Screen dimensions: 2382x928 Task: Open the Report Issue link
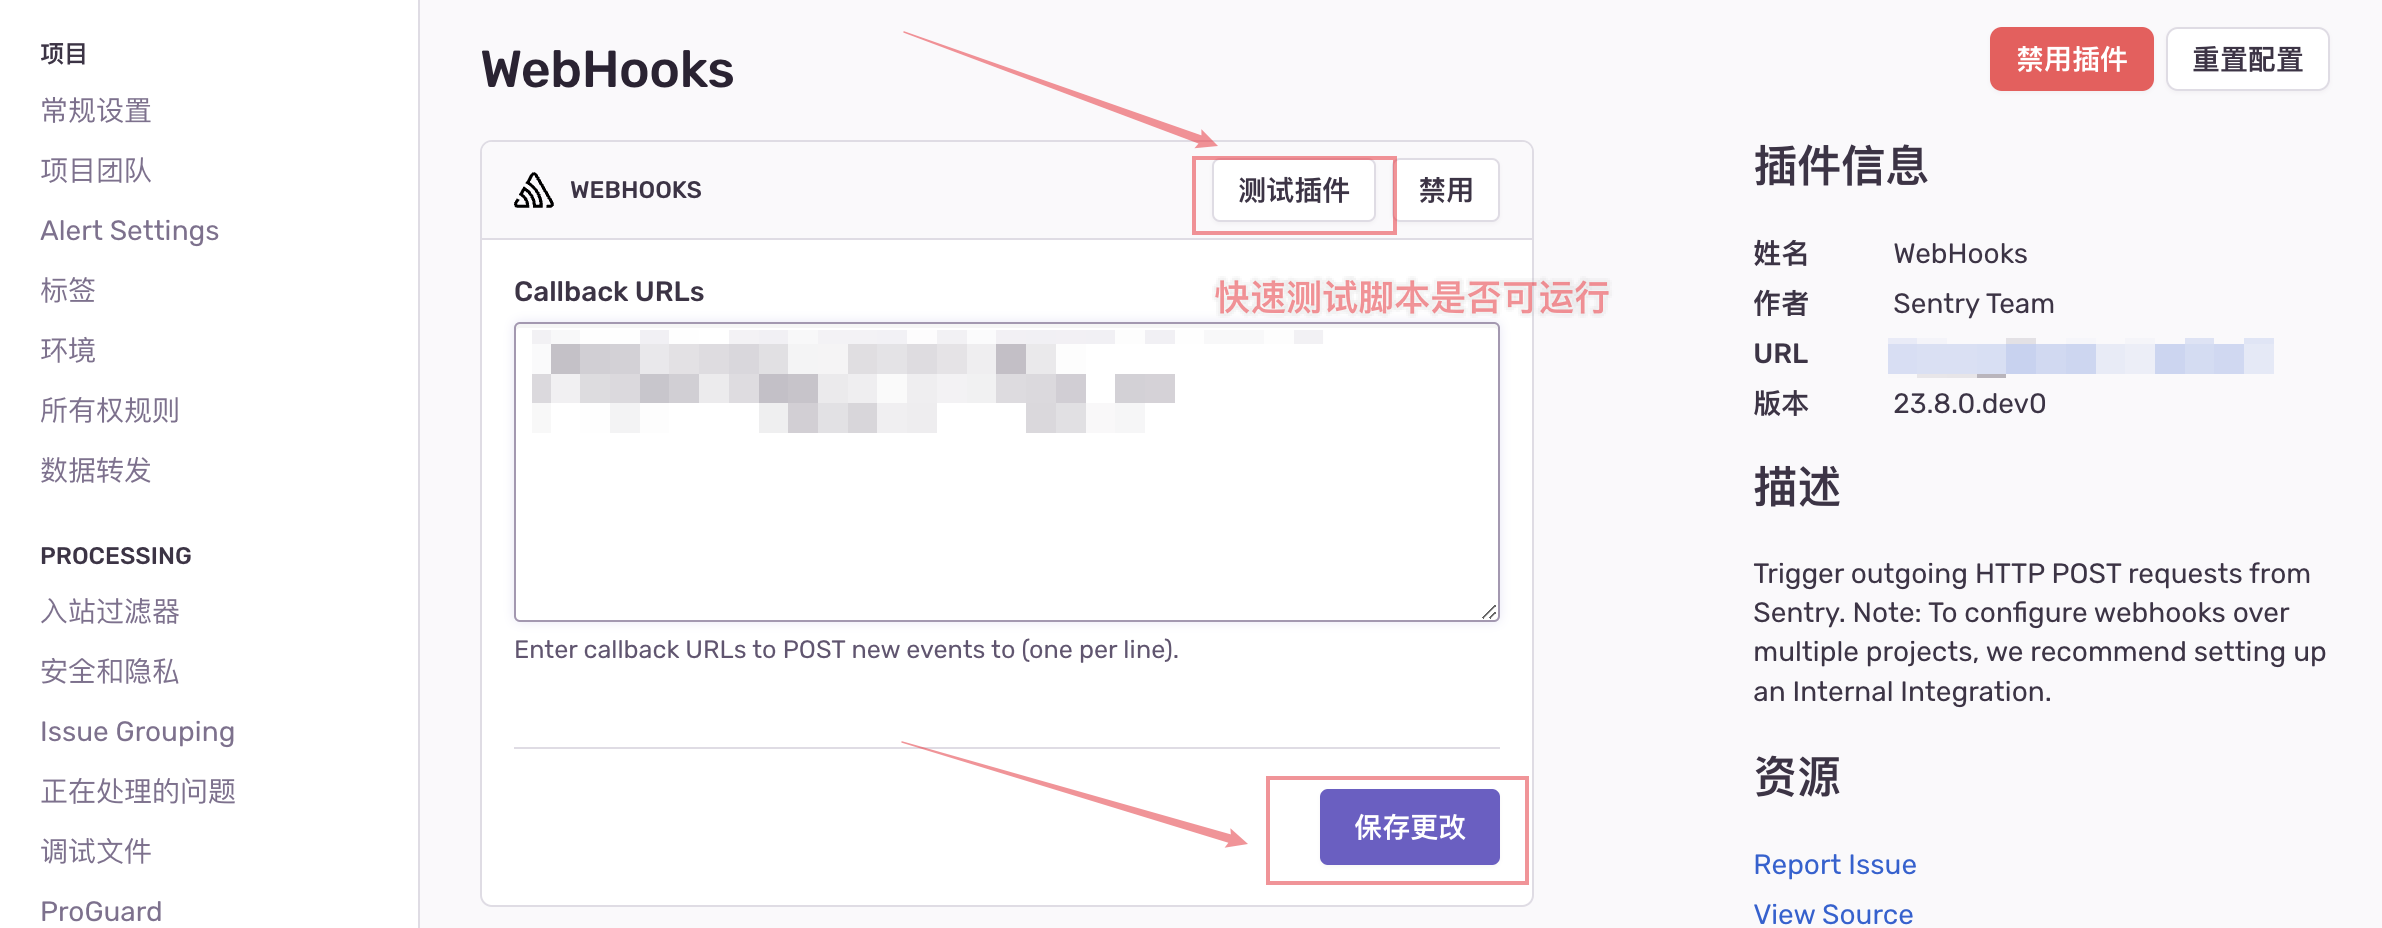1835,864
